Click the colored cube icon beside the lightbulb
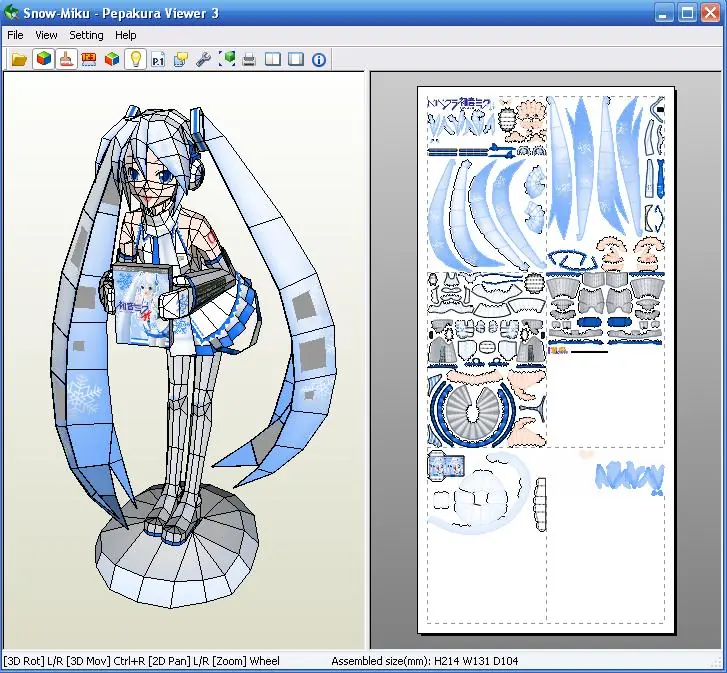 point(112,59)
